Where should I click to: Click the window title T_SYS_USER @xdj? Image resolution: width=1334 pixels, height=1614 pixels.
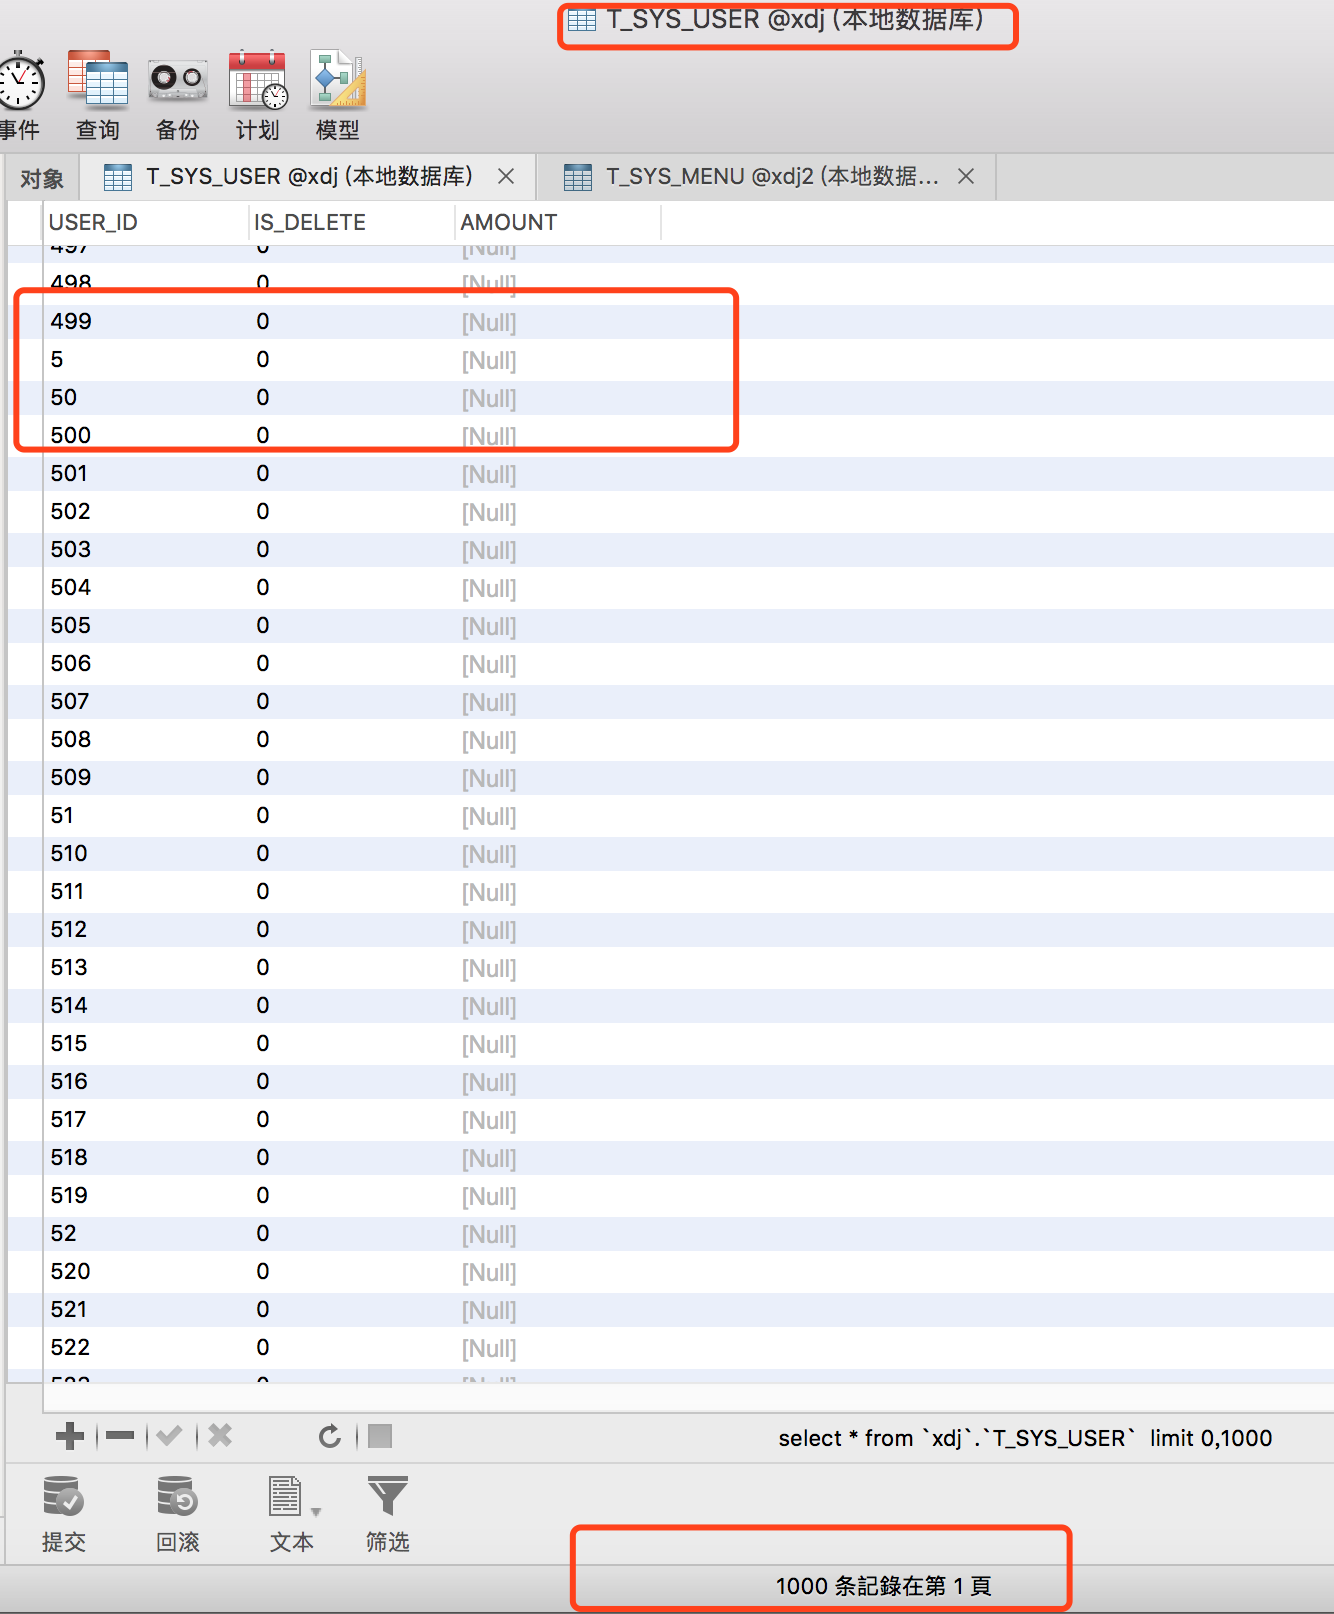[x=794, y=19]
